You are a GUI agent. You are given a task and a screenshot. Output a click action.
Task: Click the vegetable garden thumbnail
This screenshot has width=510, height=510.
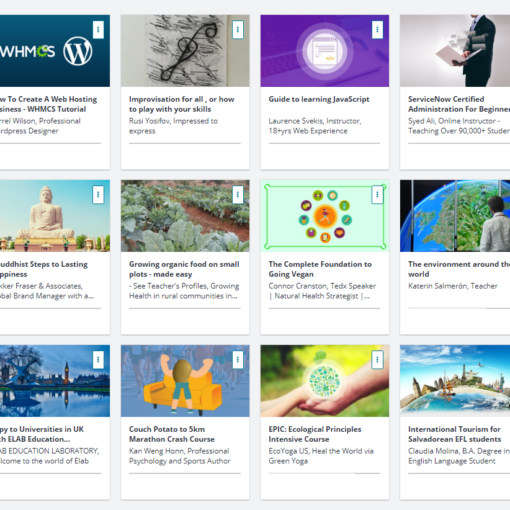[x=185, y=216]
